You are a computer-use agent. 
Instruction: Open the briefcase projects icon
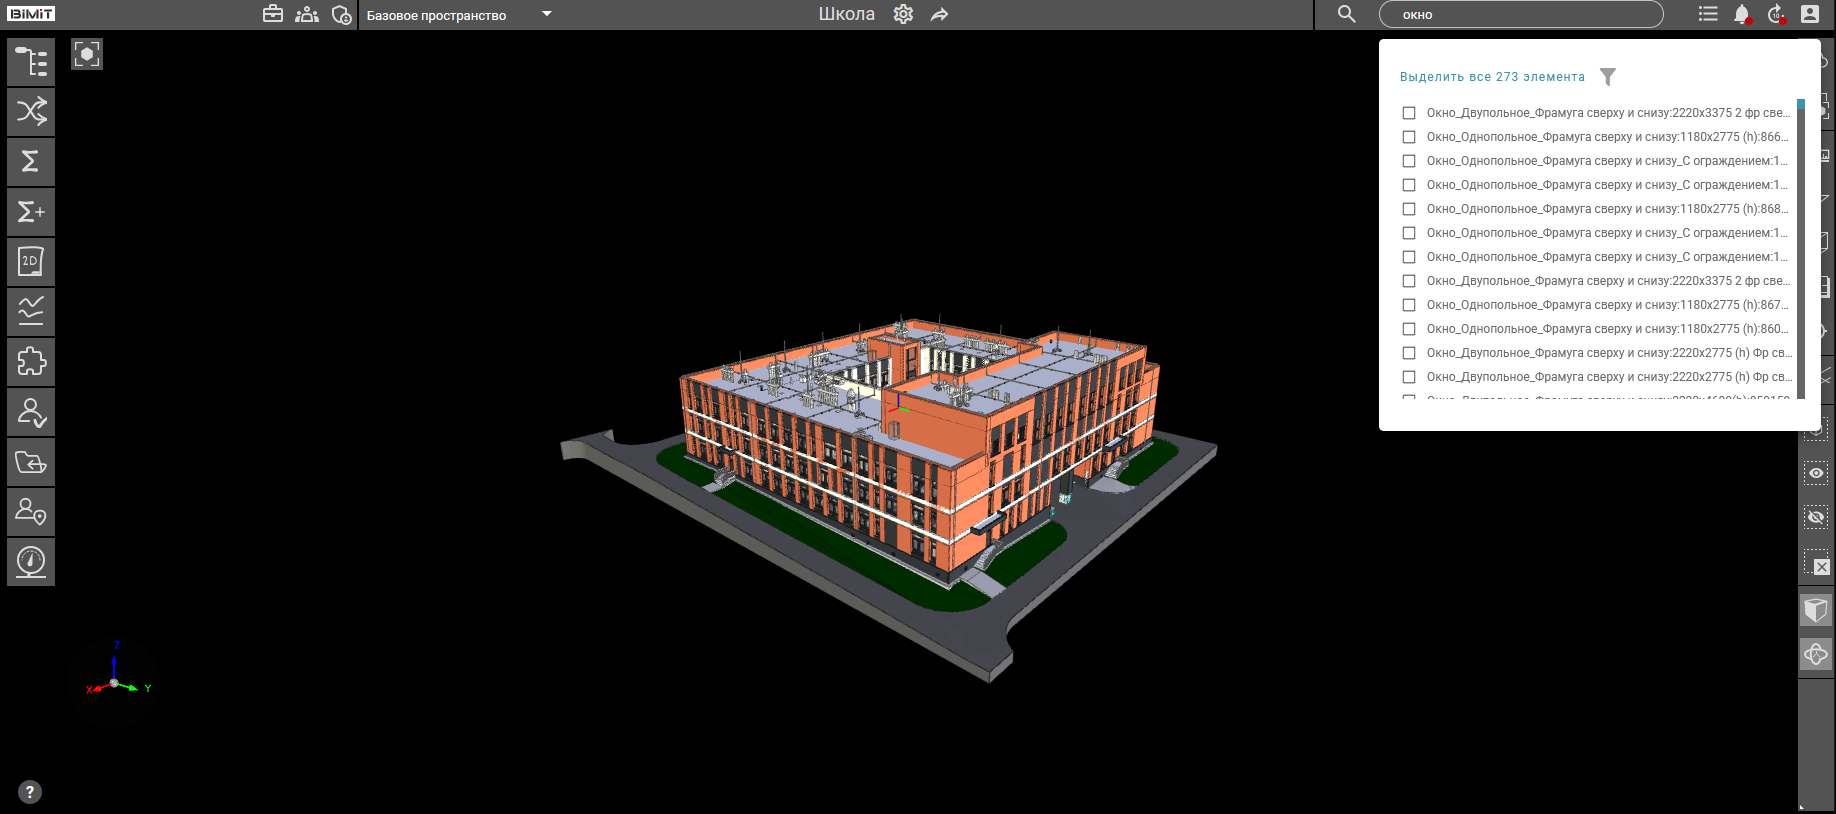(273, 14)
